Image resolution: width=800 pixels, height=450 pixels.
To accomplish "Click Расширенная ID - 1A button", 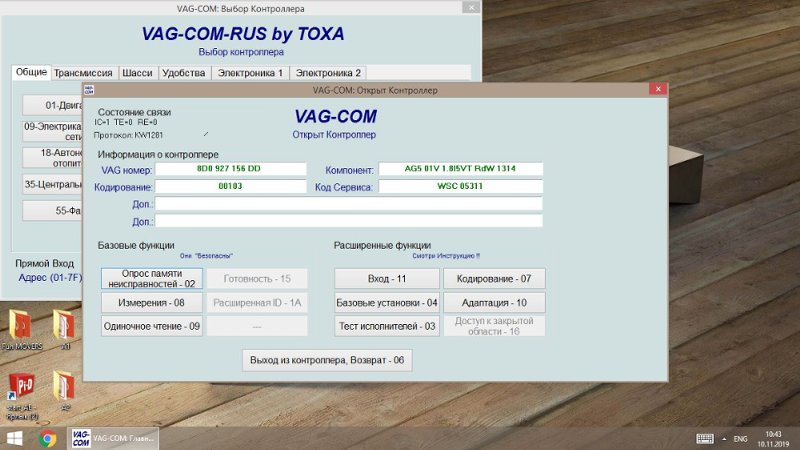I will click(x=257, y=303).
